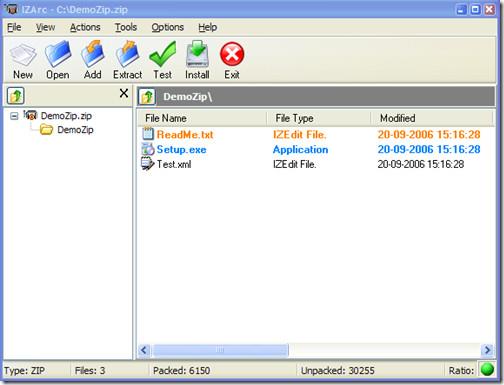The width and height of the screenshot is (504, 385).
Task: Click the Files: 3 status entry
Action: (x=90, y=370)
